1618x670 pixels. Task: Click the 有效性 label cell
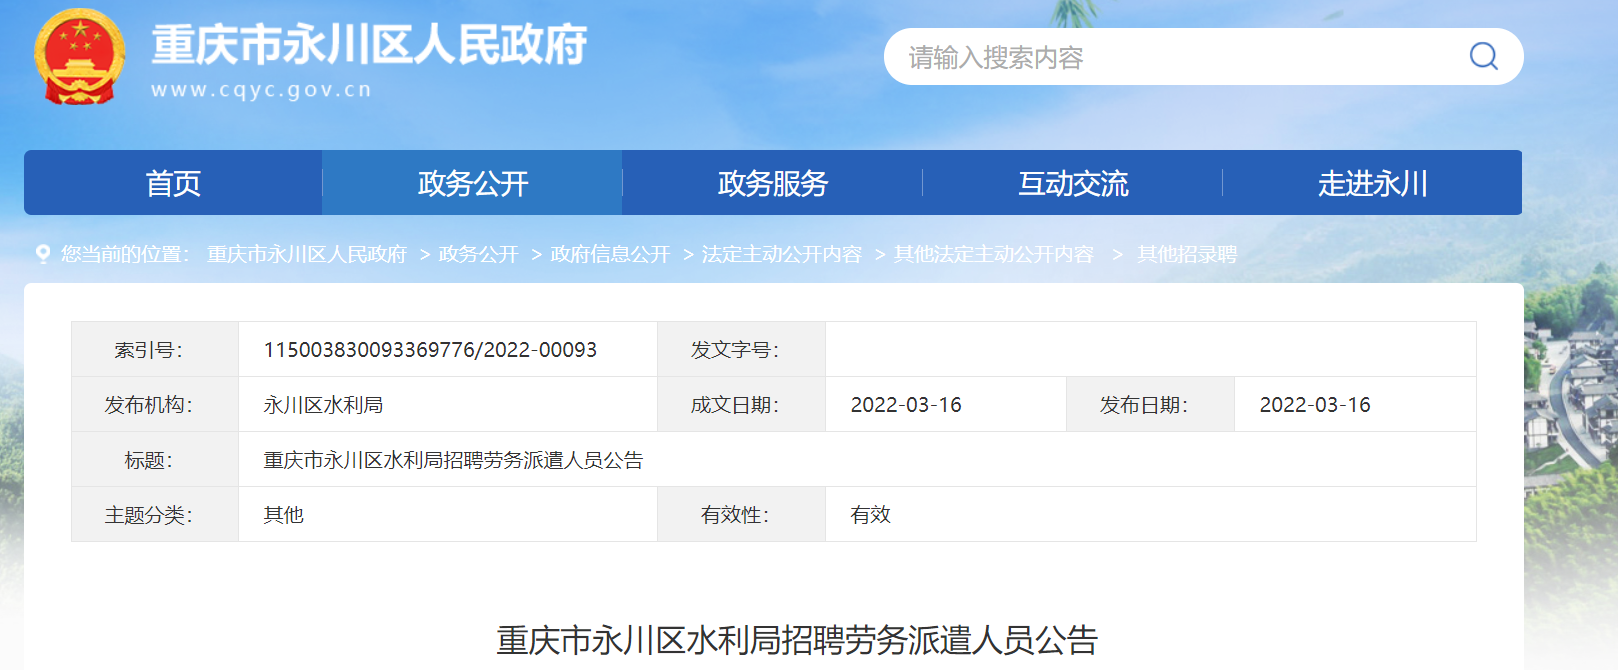click(x=741, y=514)
